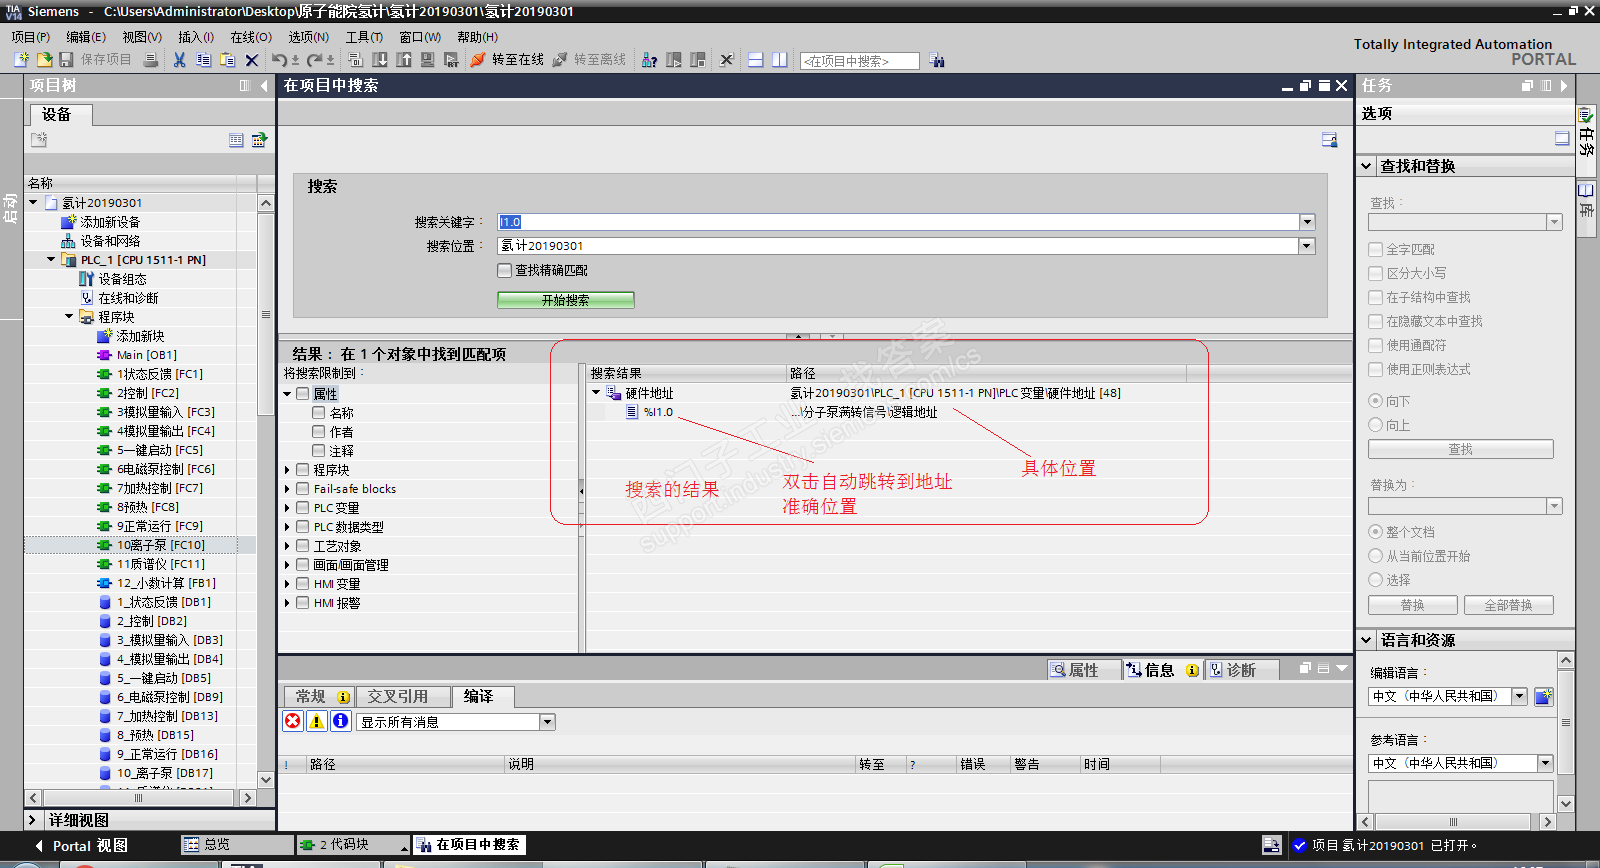This screenshot has width=1600, height=868.
Task: Collapse the 语言和资源 section
Action: 1367,640
